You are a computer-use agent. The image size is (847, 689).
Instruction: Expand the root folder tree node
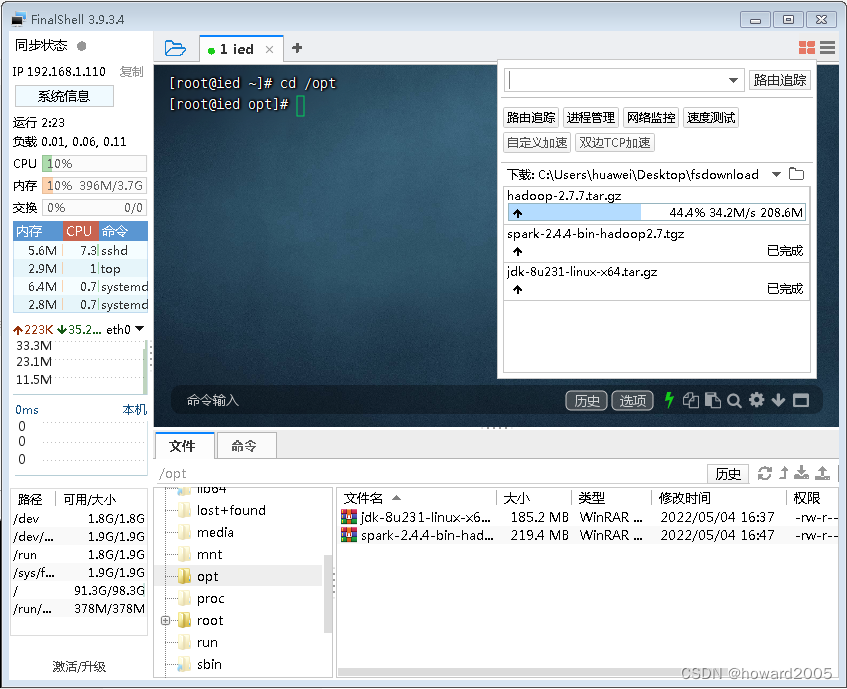[x=166, y=620]
